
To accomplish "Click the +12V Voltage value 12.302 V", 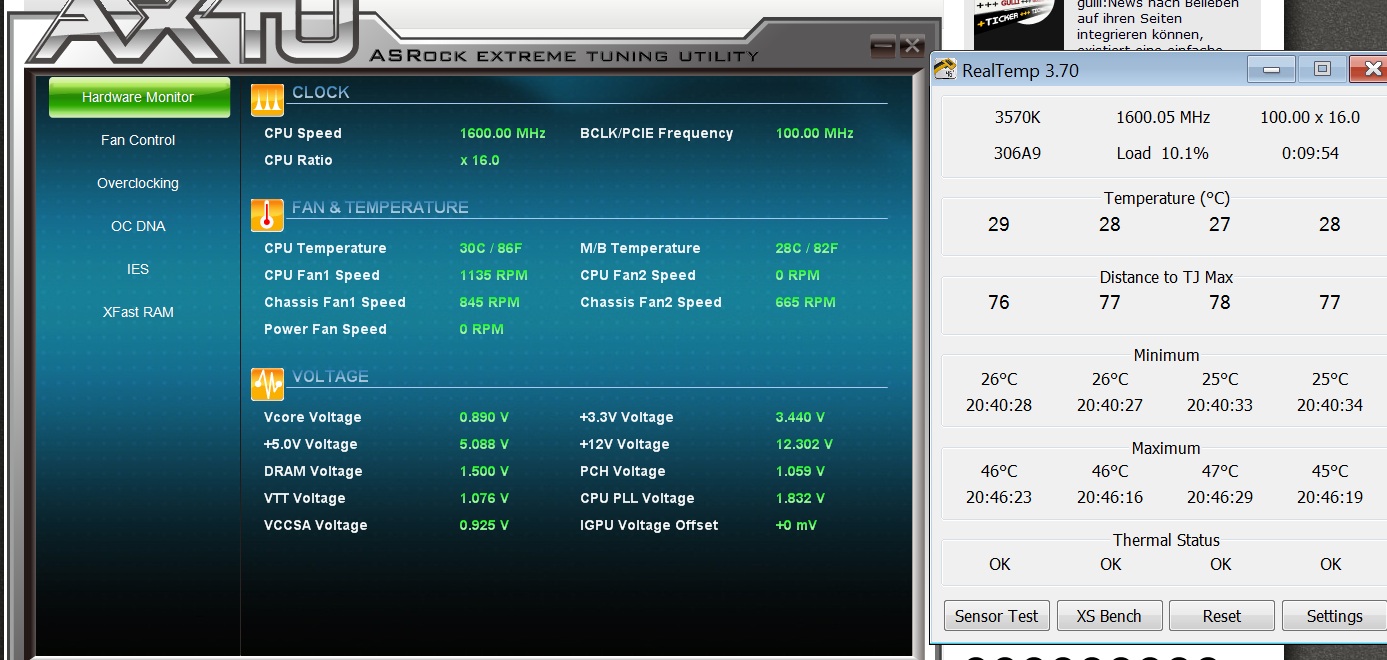I will tap(804, 444).
